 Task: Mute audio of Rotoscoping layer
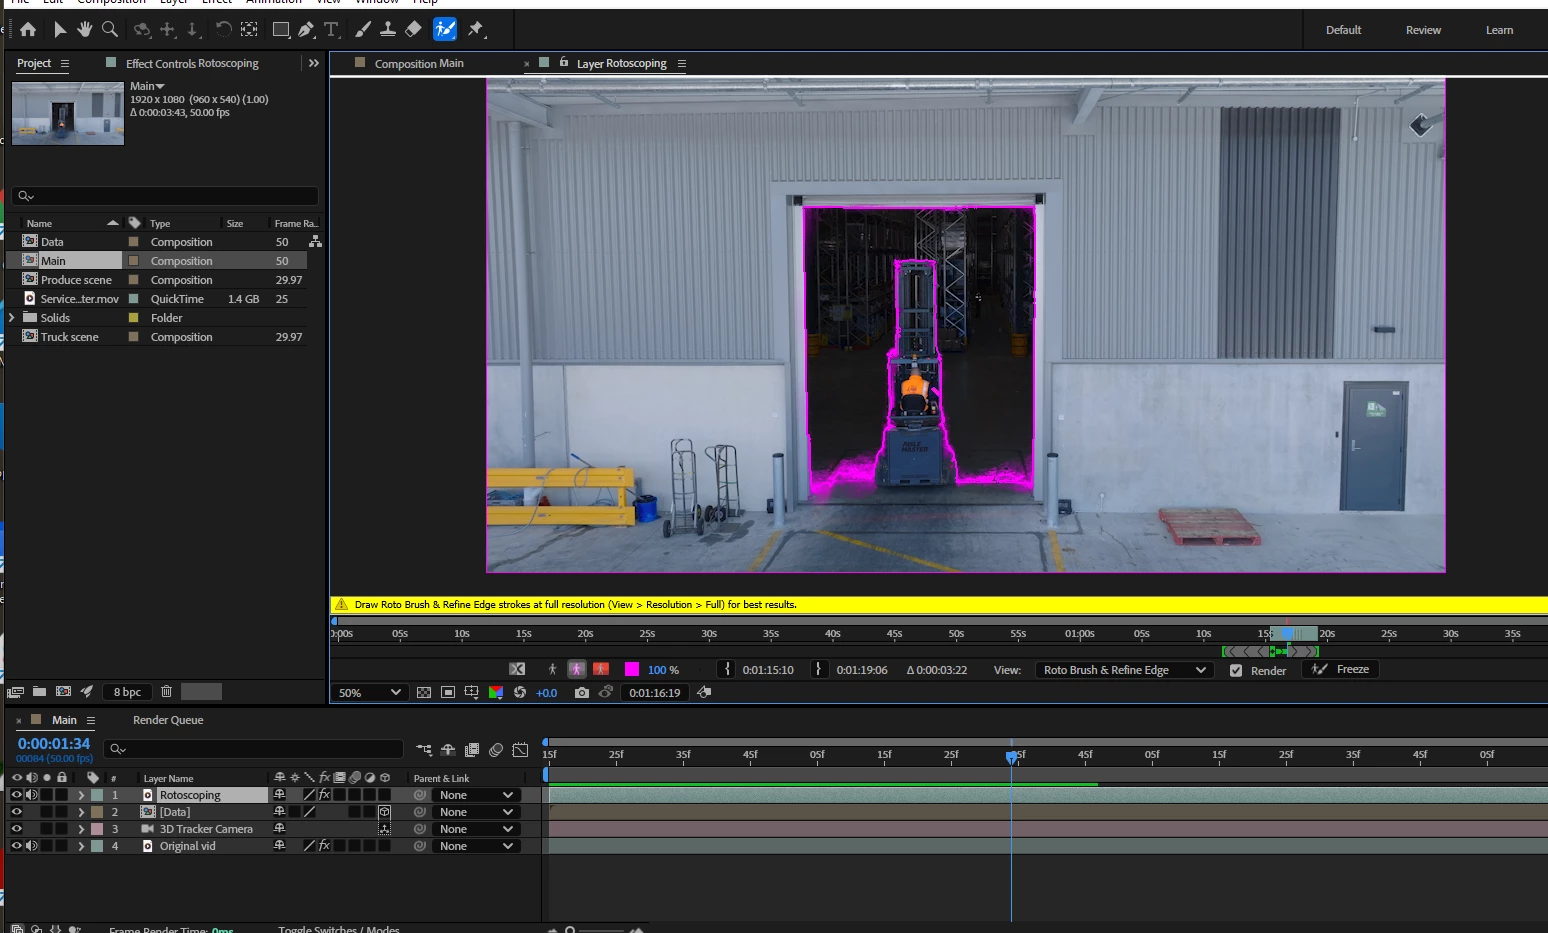click(32, 795)
